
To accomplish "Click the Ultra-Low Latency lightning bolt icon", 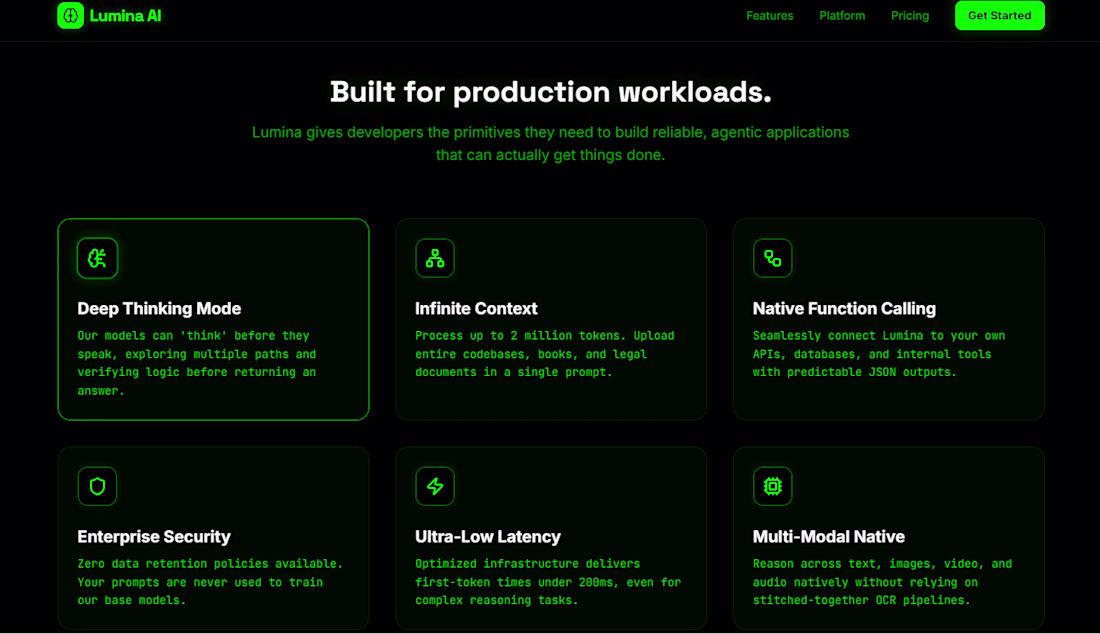I will tap(435, 486).
